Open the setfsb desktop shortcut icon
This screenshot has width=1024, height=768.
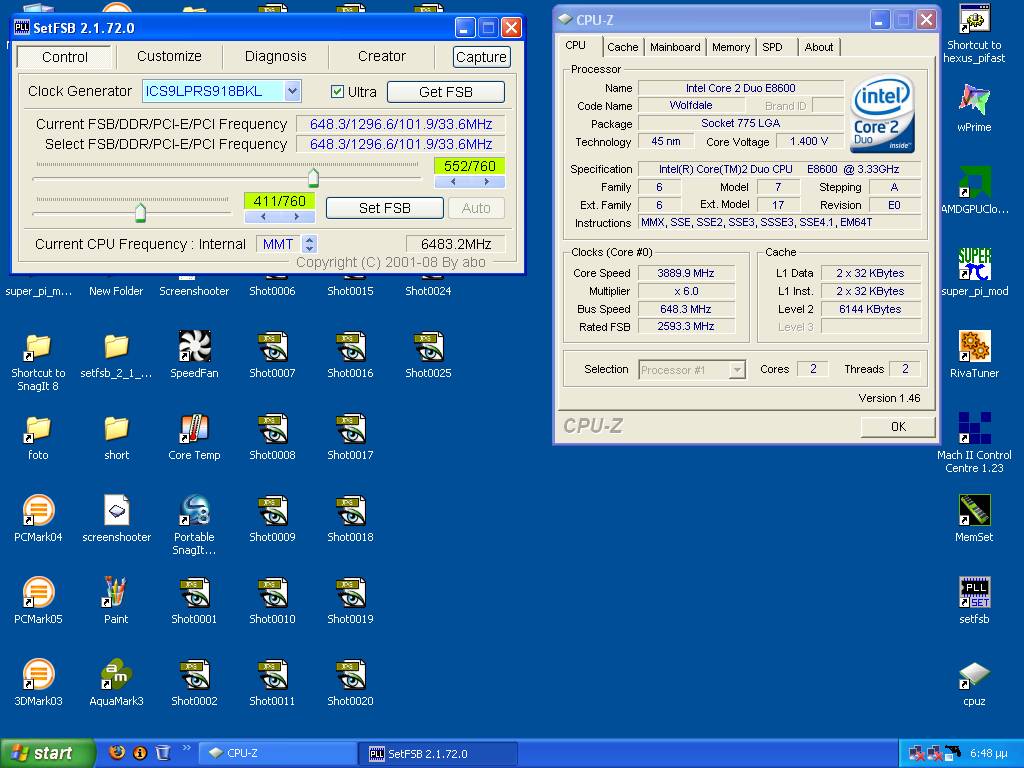974,592
